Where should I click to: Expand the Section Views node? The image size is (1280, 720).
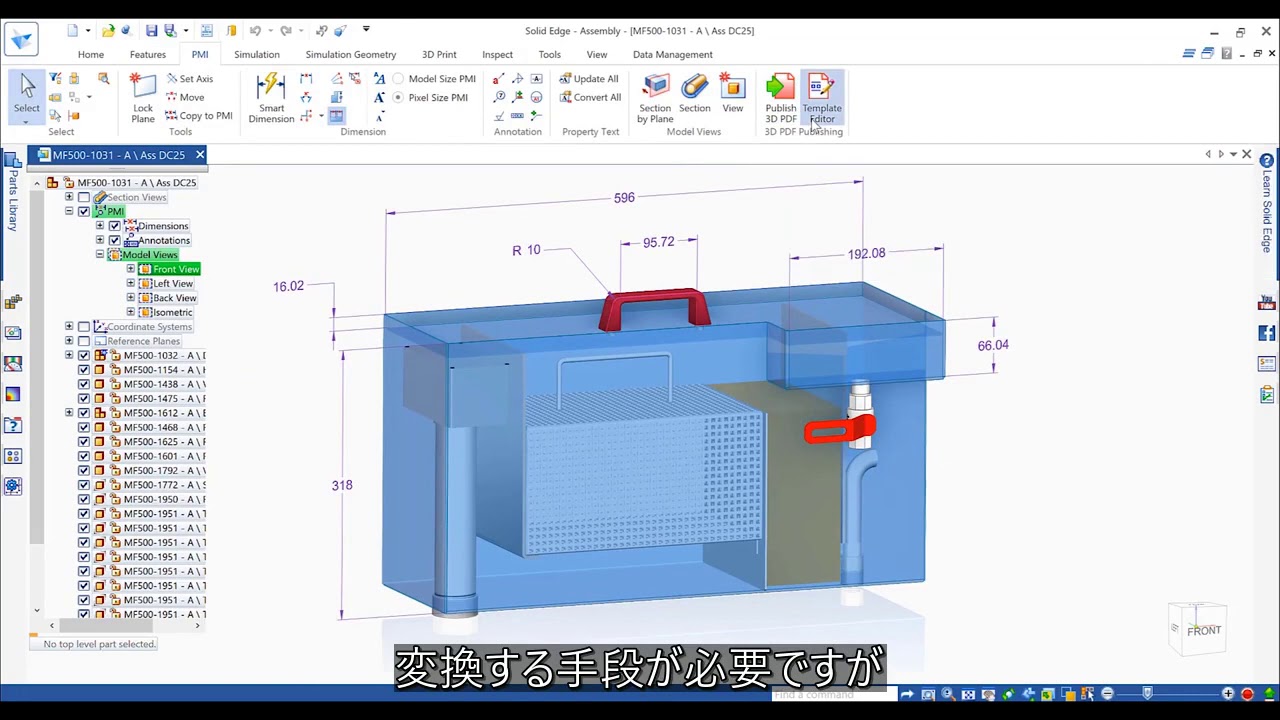[x=69, y=197]
